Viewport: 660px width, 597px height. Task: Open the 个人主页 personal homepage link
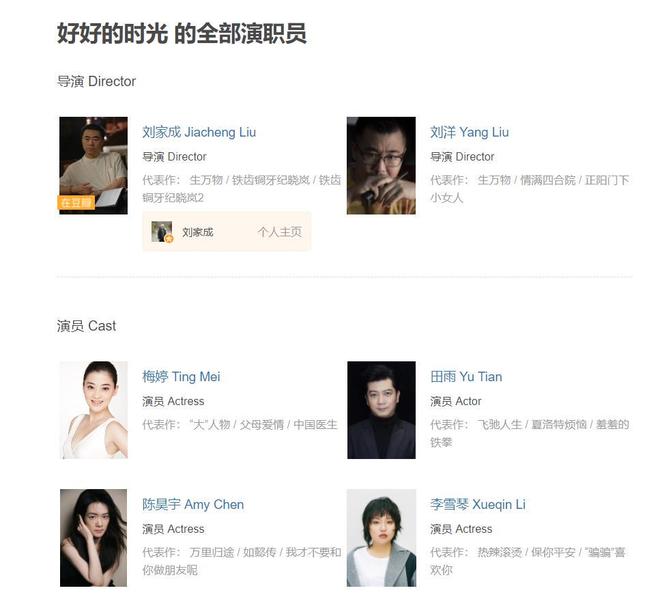point(279,232)
